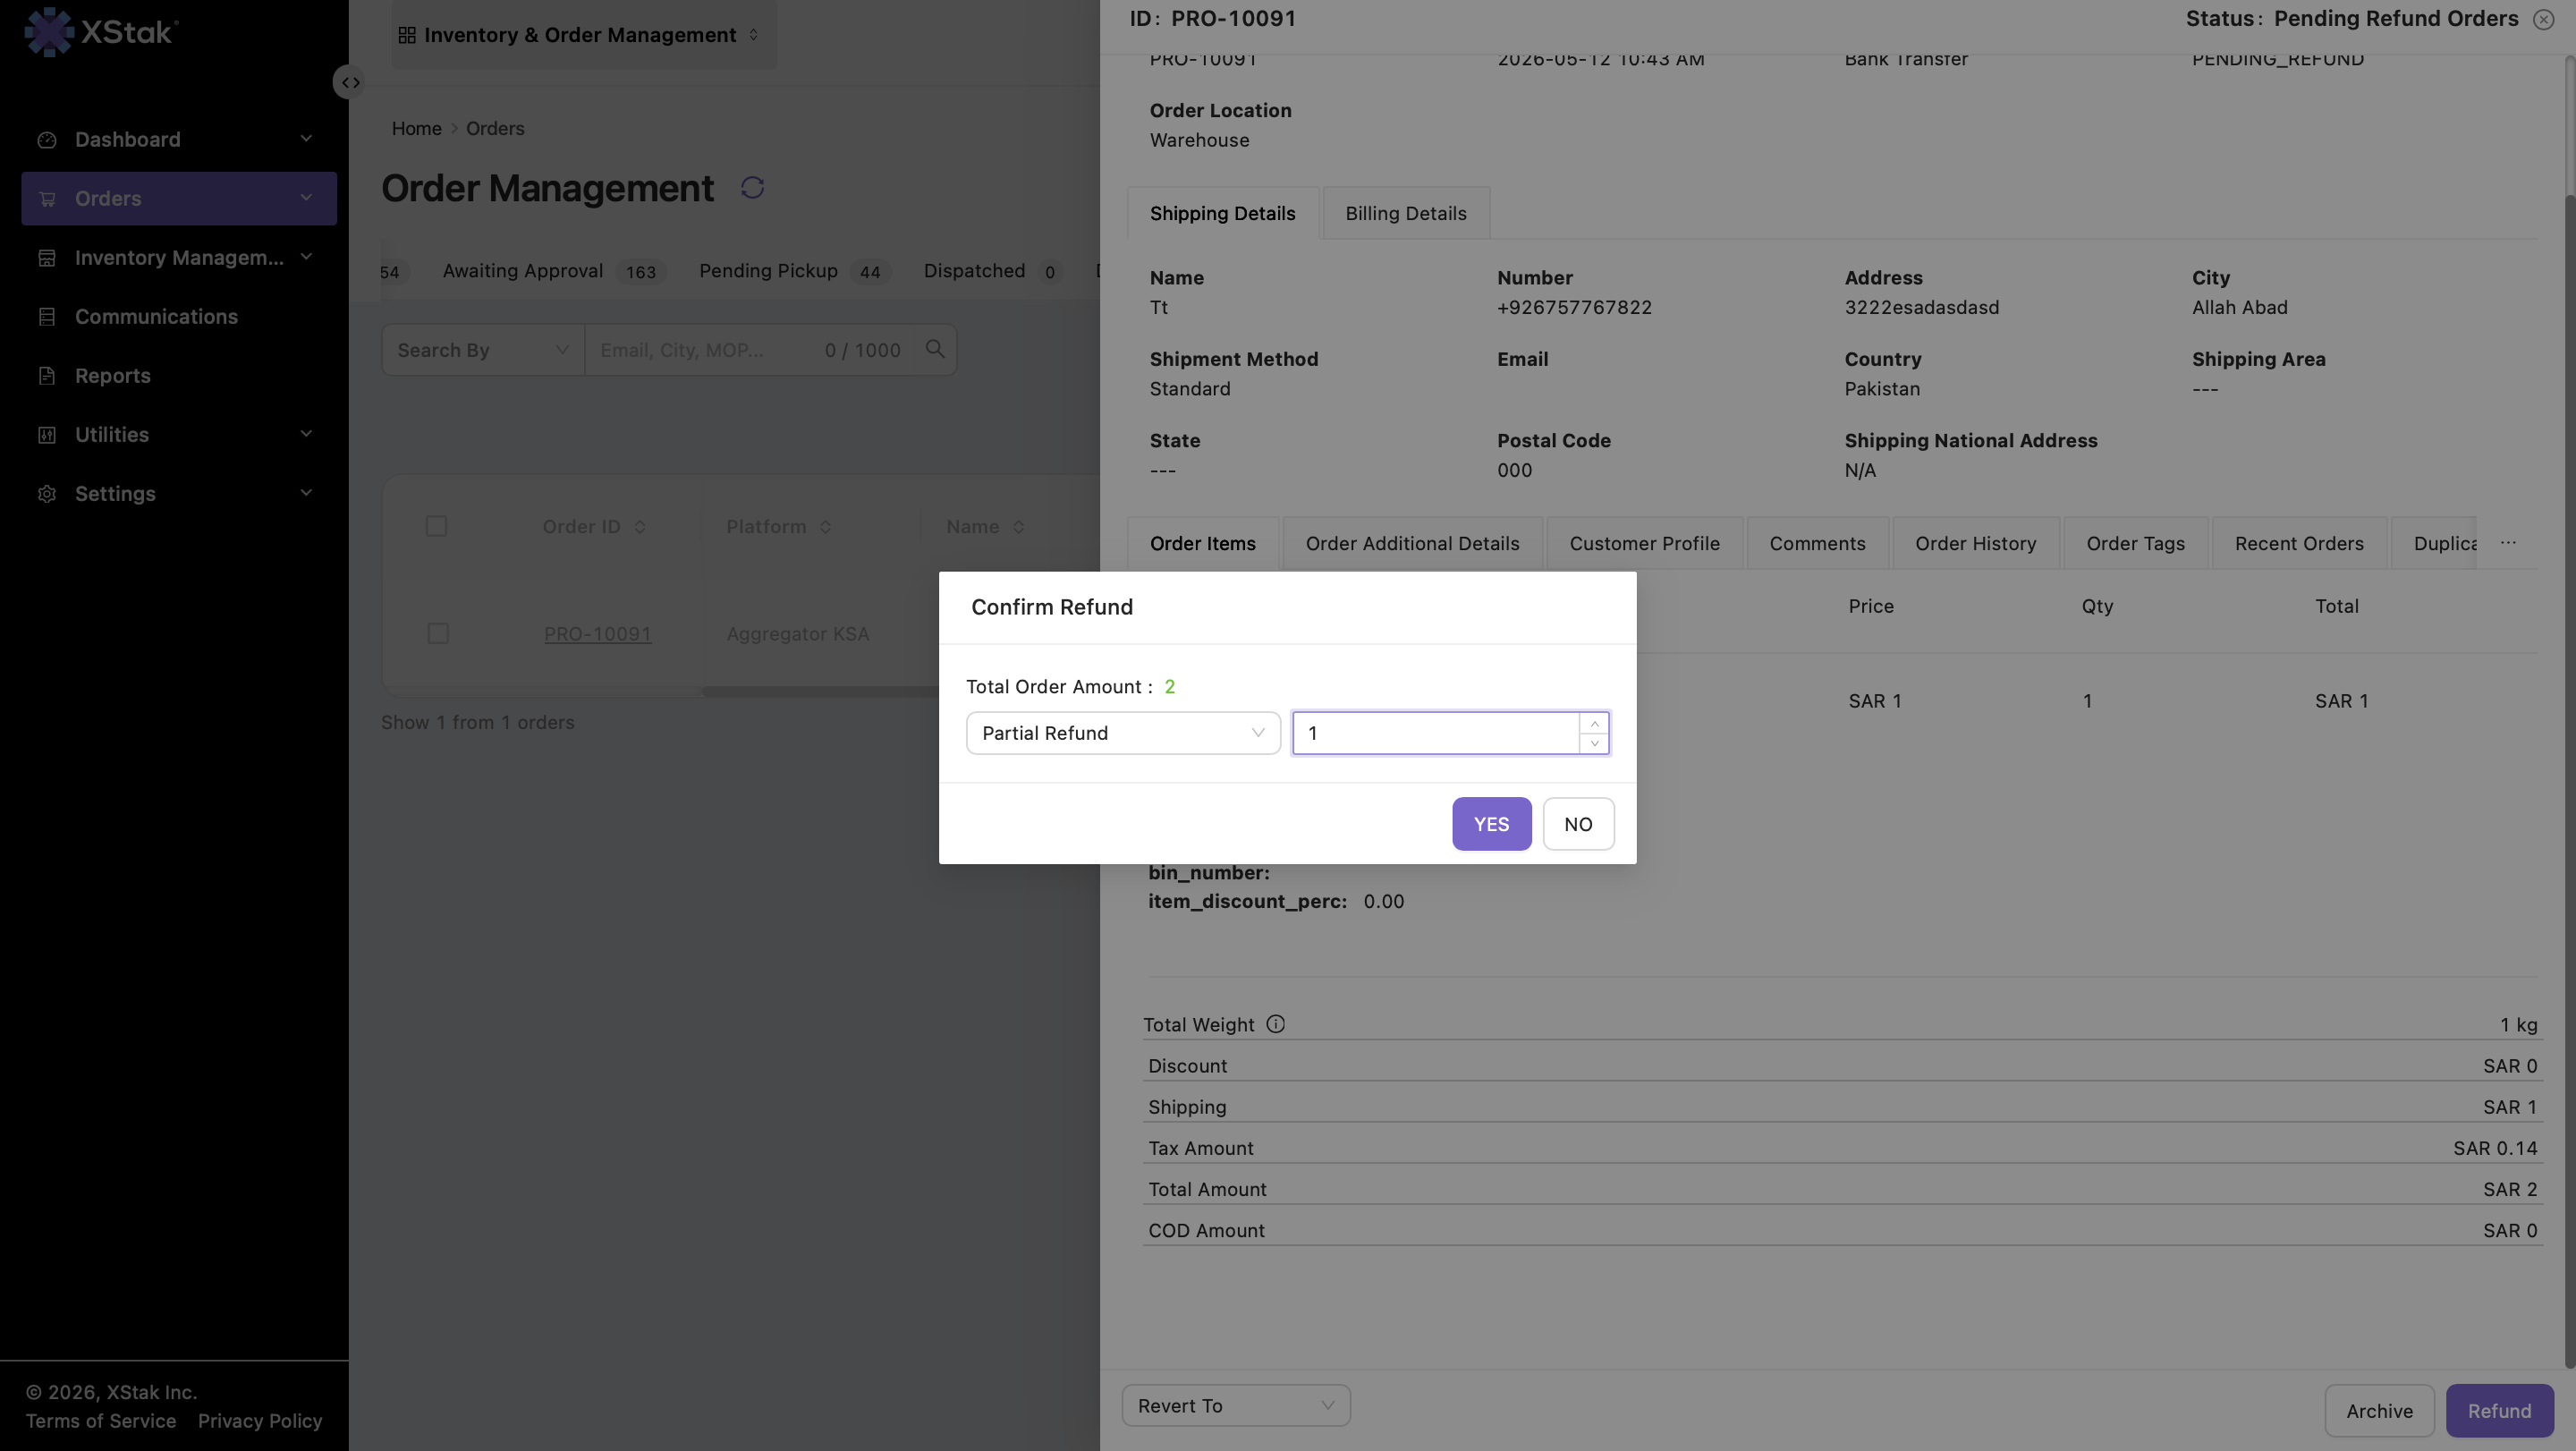Click the Reports sidebar icon
Screen dimensions: 2576x1451
(x=47, y=376)
